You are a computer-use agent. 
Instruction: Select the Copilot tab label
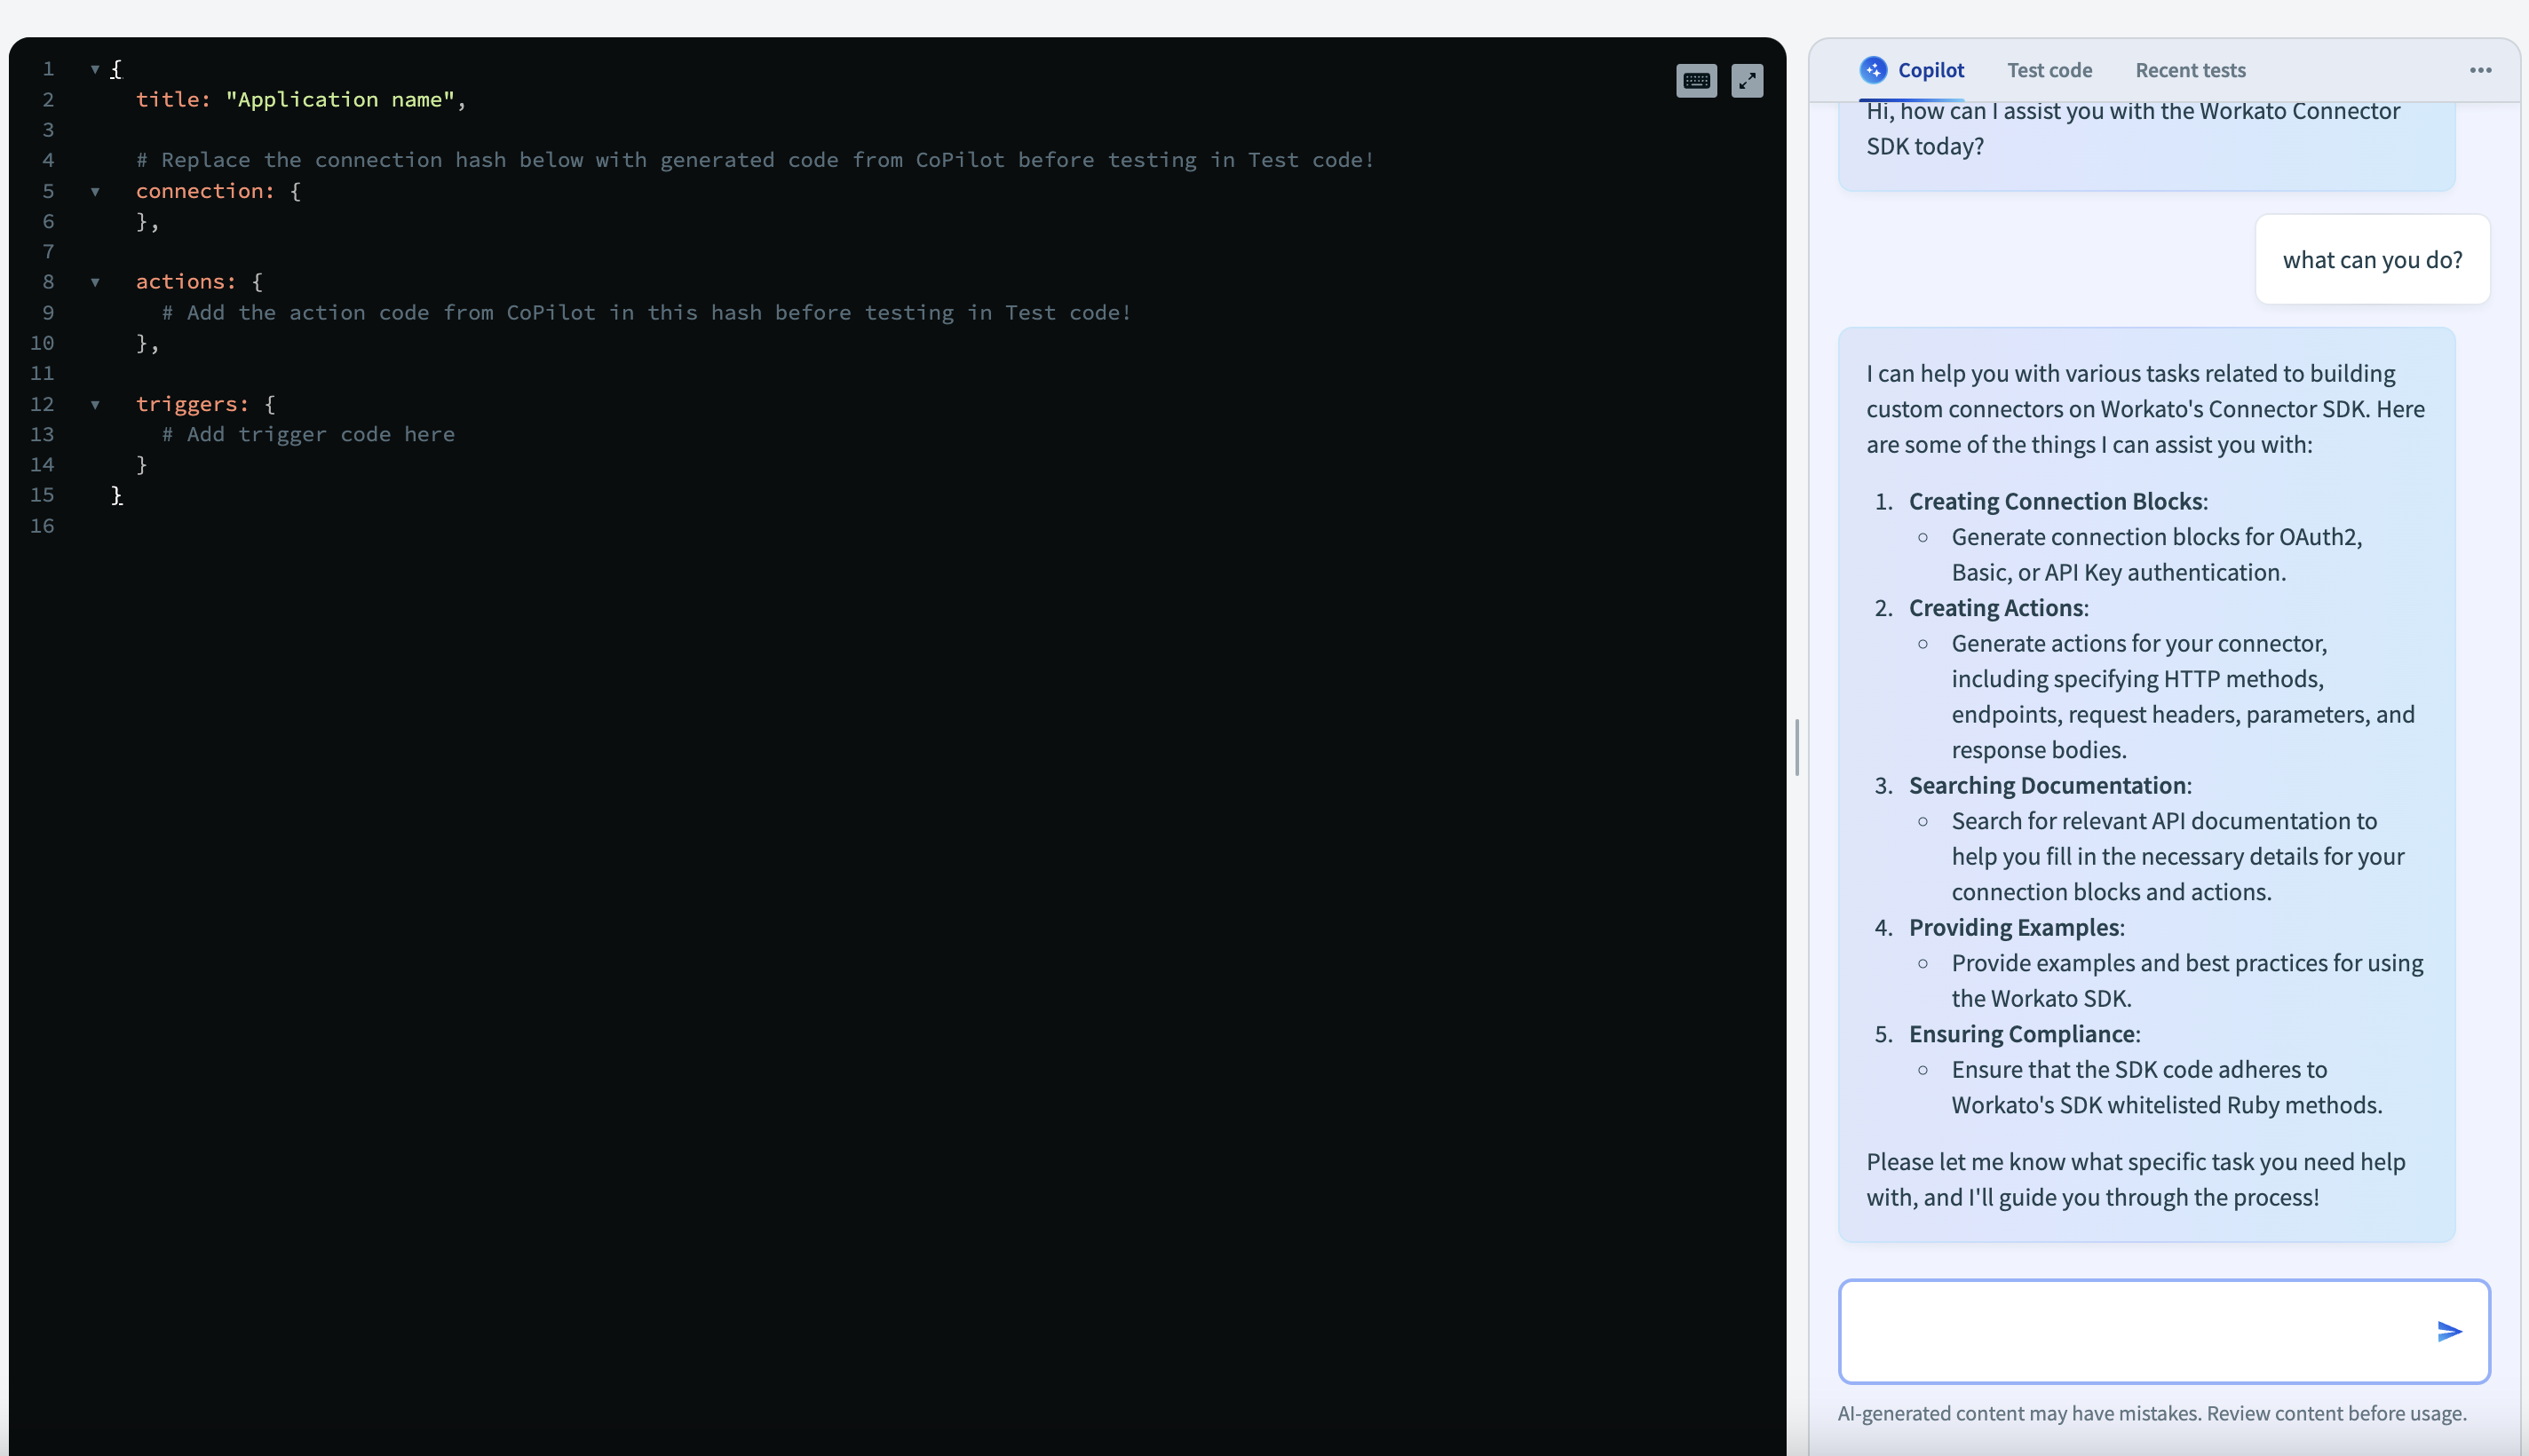coord(1930,70)
